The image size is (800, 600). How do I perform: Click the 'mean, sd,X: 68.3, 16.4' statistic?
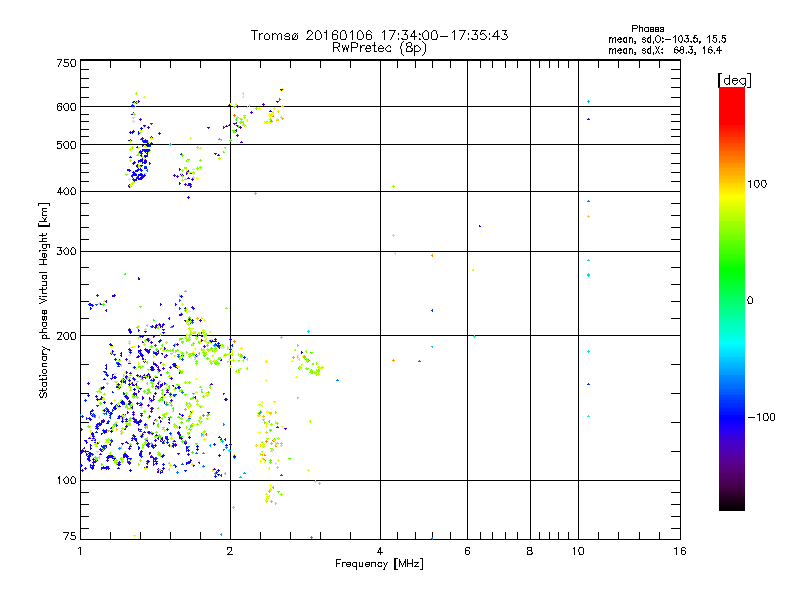[x=665, y=50]
